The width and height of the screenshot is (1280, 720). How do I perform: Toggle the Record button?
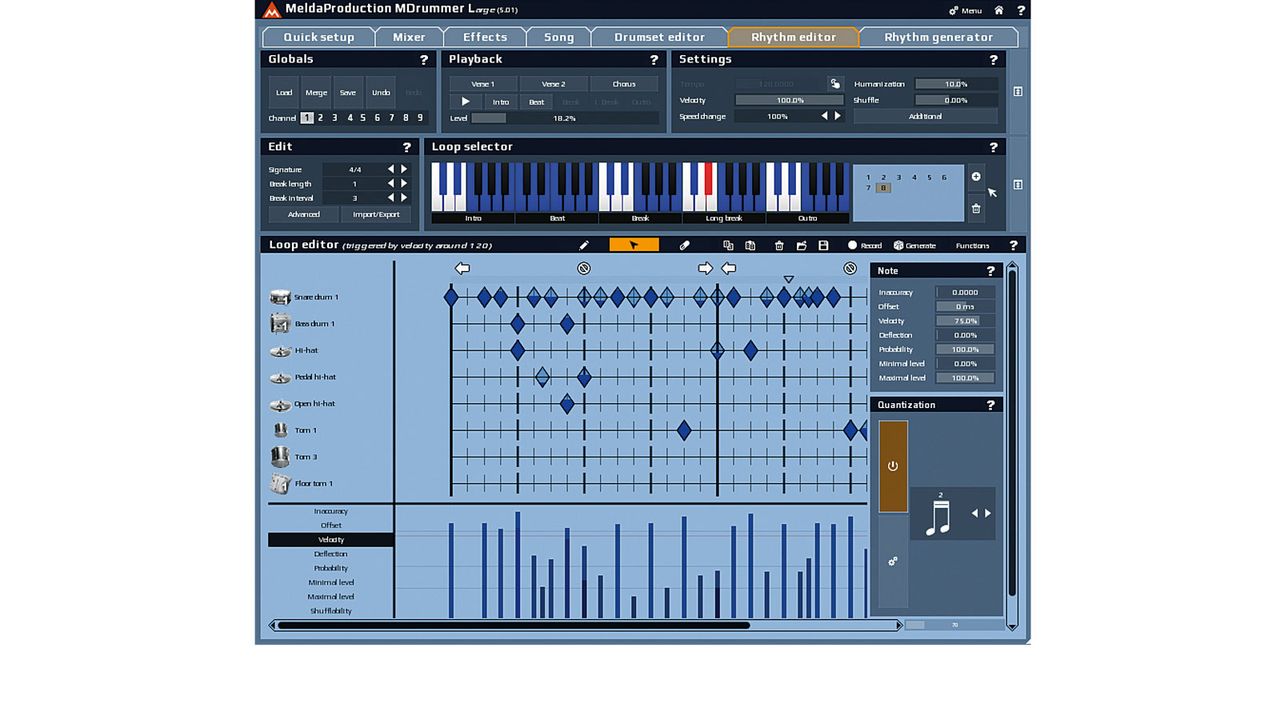pos(865,245)
